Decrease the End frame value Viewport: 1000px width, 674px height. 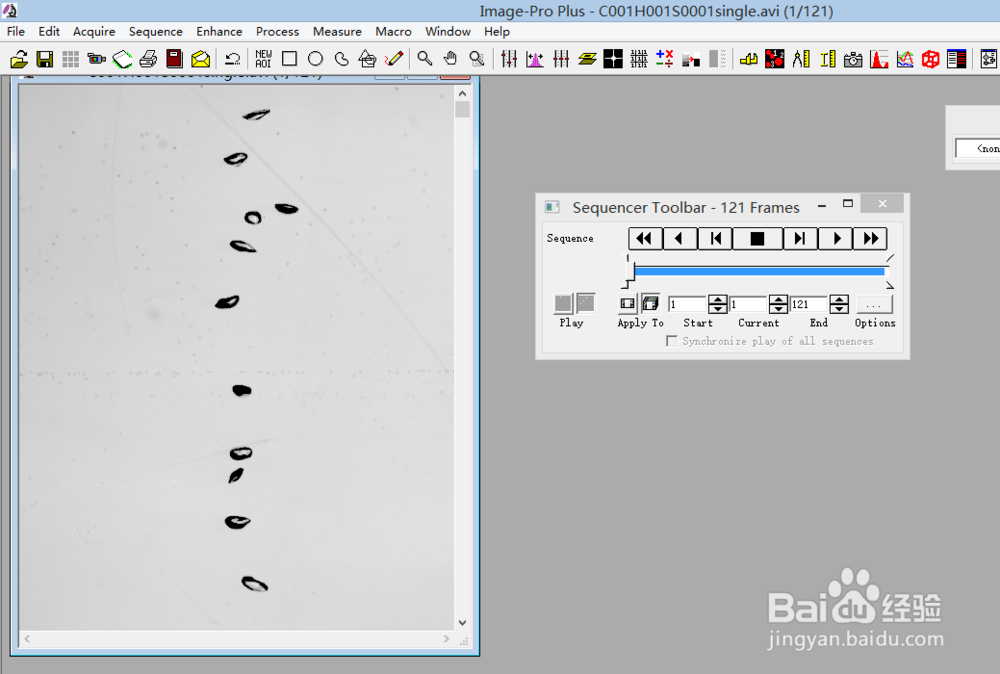(x=839, y=309)
